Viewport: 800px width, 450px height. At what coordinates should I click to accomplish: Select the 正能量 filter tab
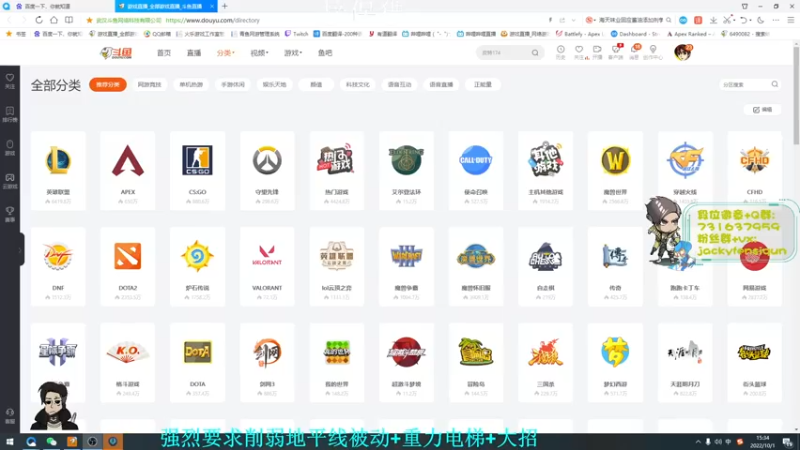click(483, 85)
